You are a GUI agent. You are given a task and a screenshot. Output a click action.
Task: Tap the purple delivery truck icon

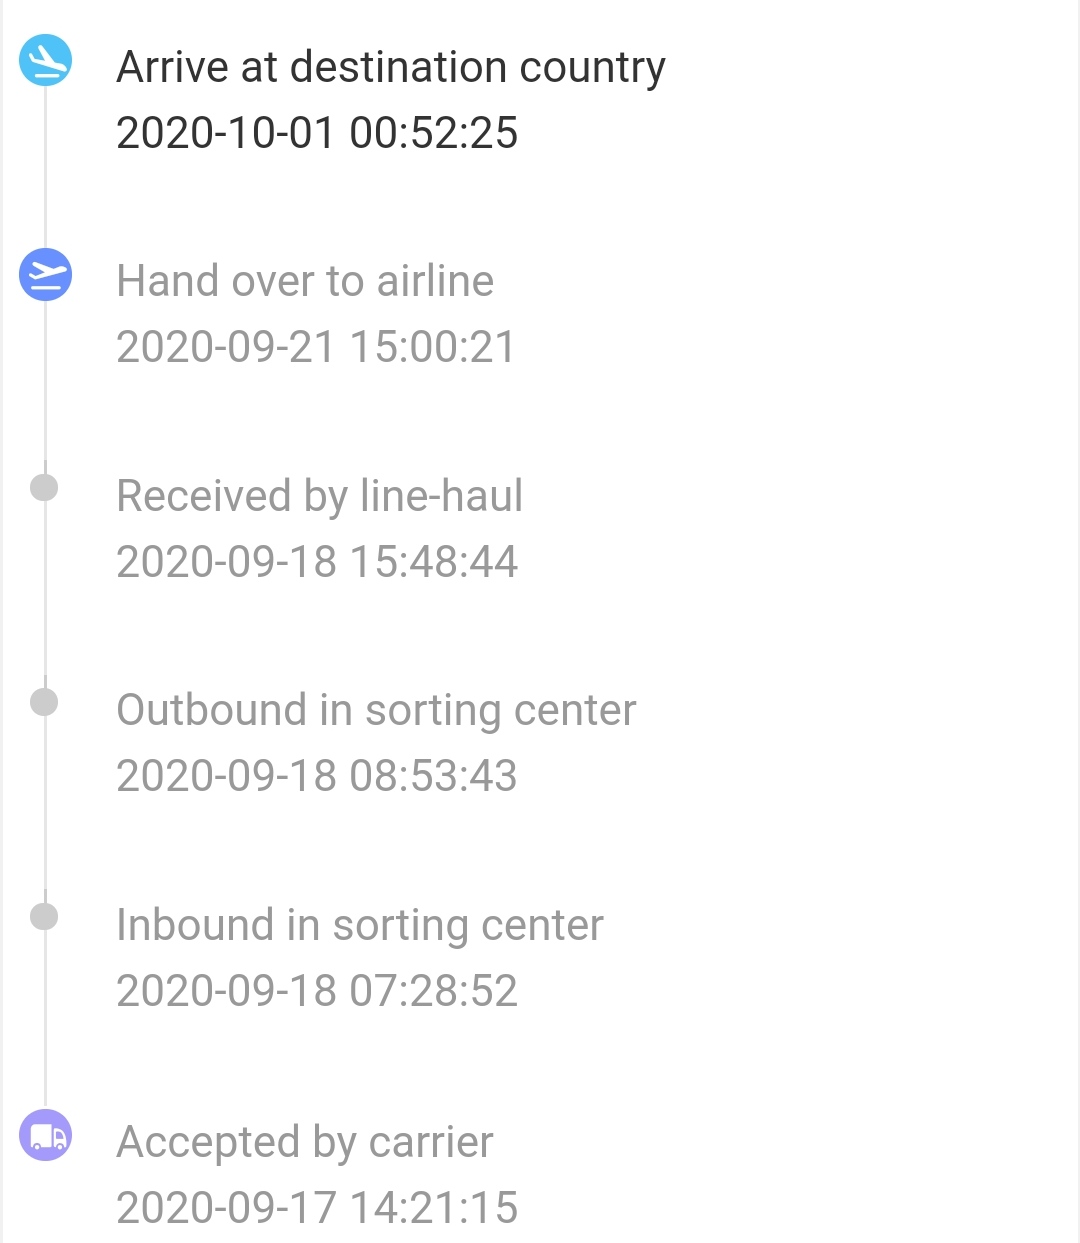[45, 1135]
